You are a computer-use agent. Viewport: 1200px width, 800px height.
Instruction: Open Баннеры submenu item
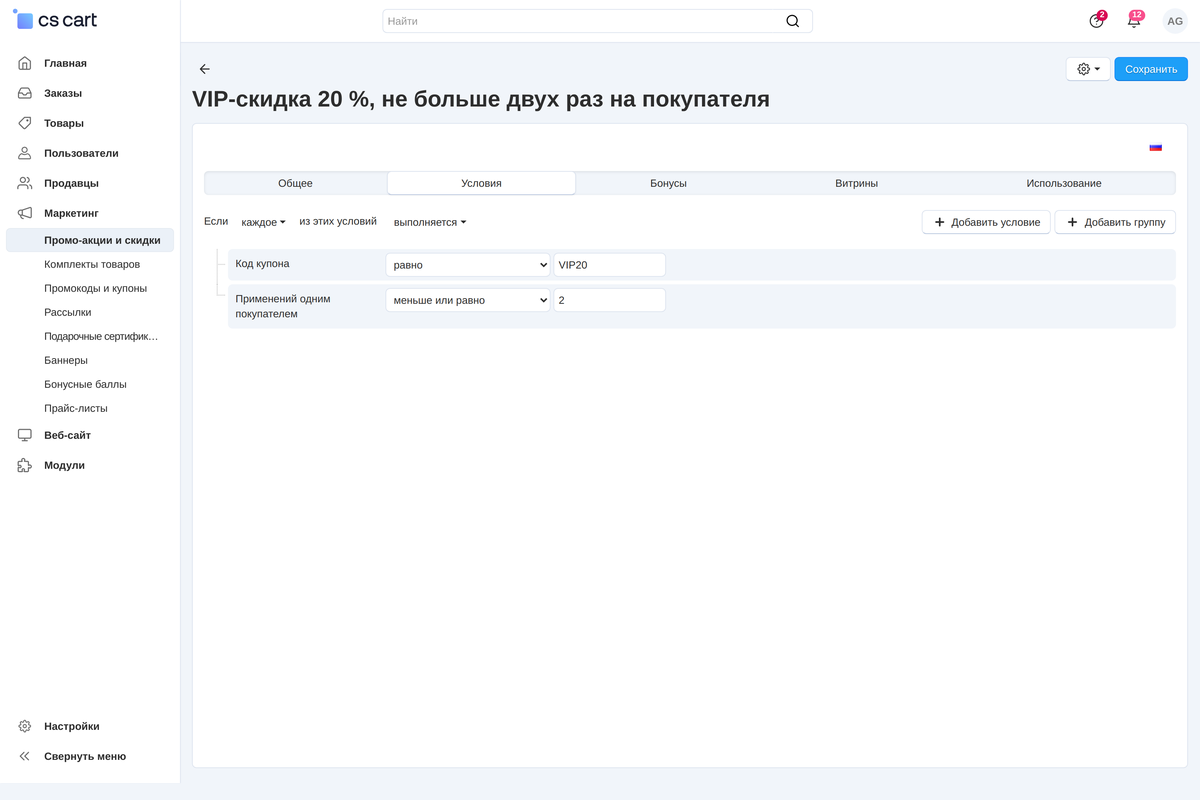[66, 360]
